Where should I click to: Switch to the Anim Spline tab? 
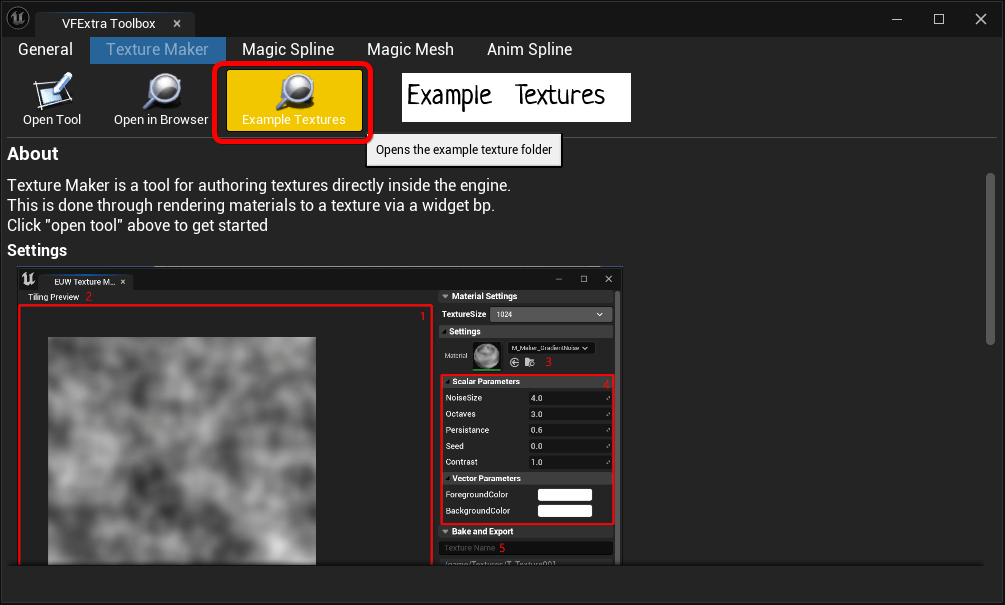(x=529, y=49)
